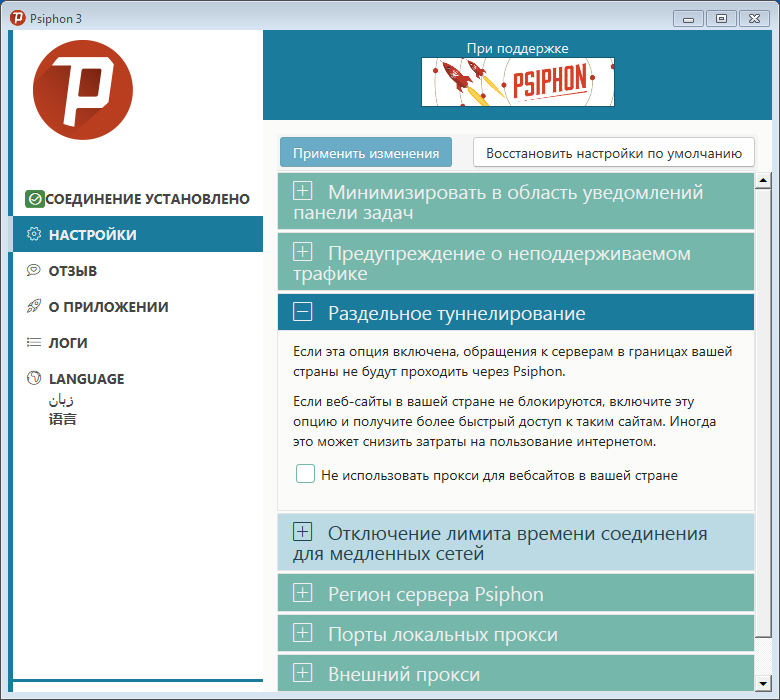Click the globe icon next to Language
Screen dimensions: 780x700
(34, 379)
